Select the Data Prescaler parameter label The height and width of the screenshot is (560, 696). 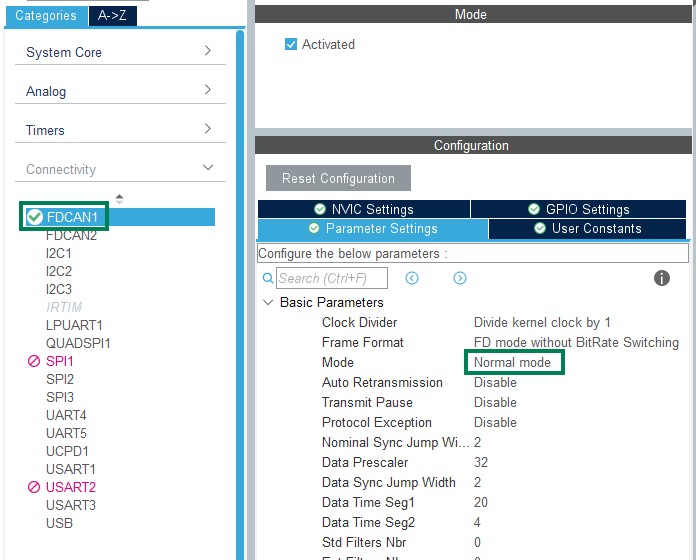coord(365,462)
